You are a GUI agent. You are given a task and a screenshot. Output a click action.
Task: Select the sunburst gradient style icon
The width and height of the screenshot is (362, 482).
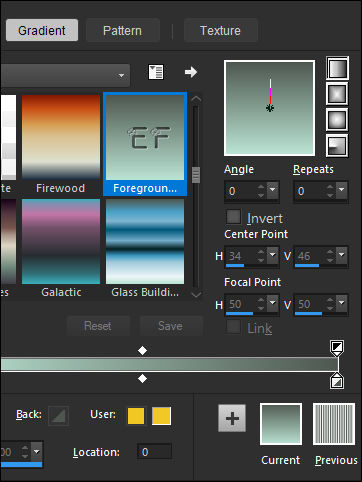[x=337, y=120]
